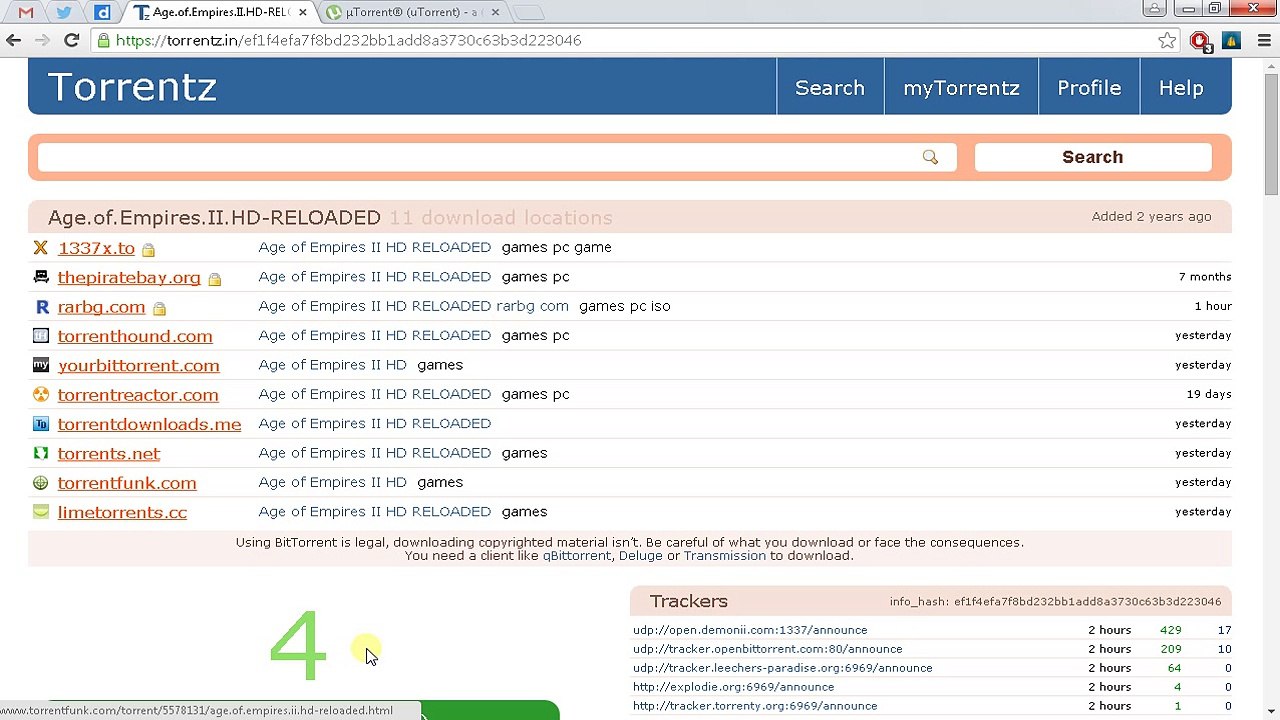Open the red ad blocker extension icon
Image resolution: width=1280 pixels, height=720 pixels.
coord(1200,40)
